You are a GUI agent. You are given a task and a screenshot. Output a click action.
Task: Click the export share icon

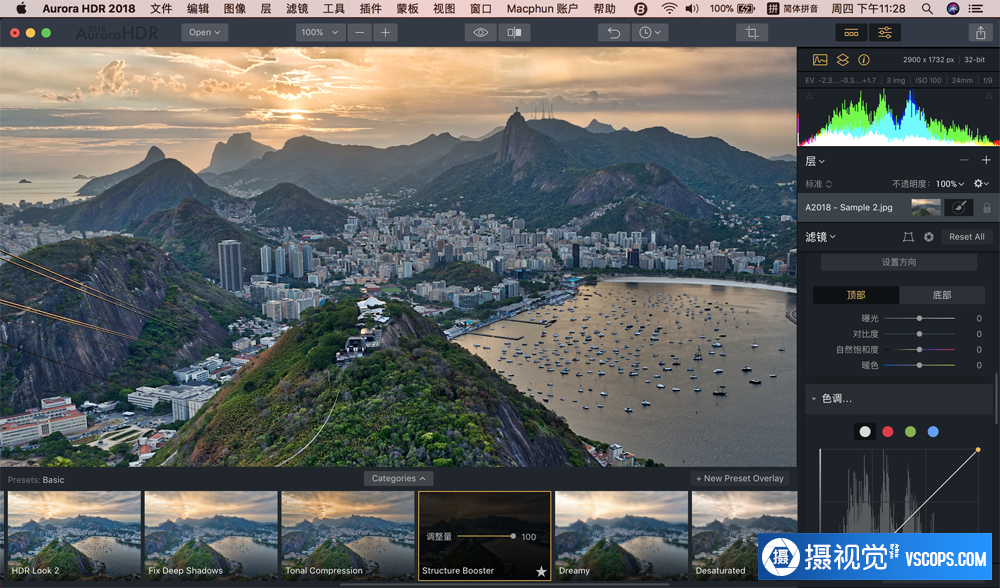(980, 33)
